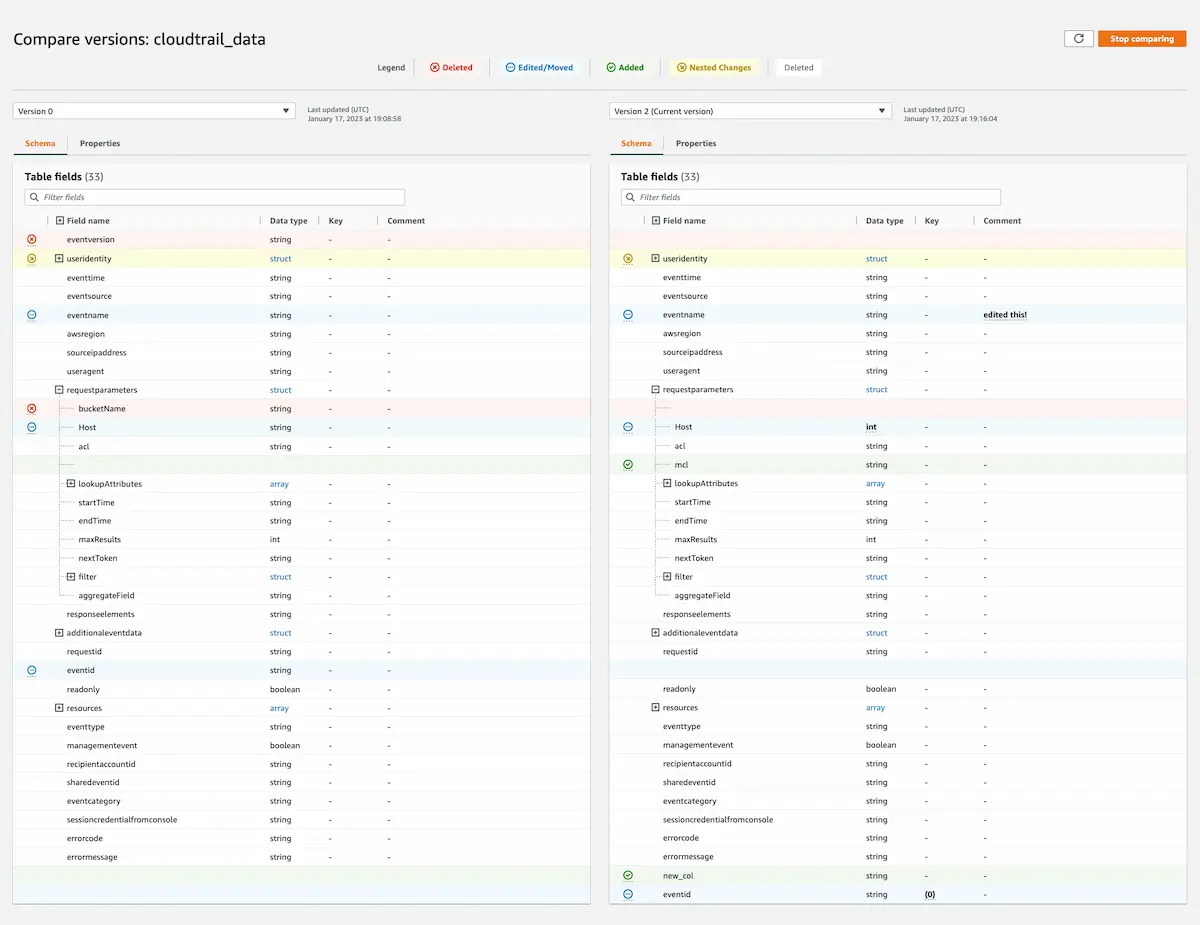Click the edited icon beside eventname row
This screenshot has height=925, width=1200.
(29, 314)
